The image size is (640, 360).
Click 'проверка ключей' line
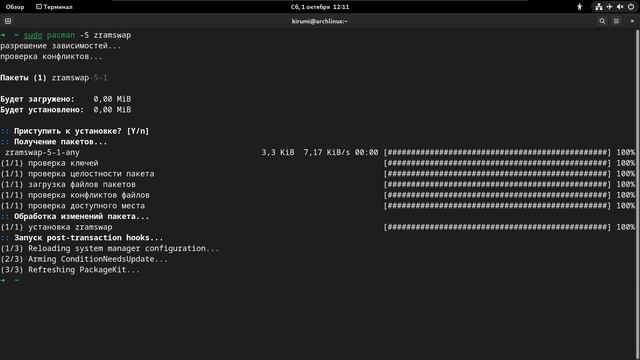[x=49, y=163]
